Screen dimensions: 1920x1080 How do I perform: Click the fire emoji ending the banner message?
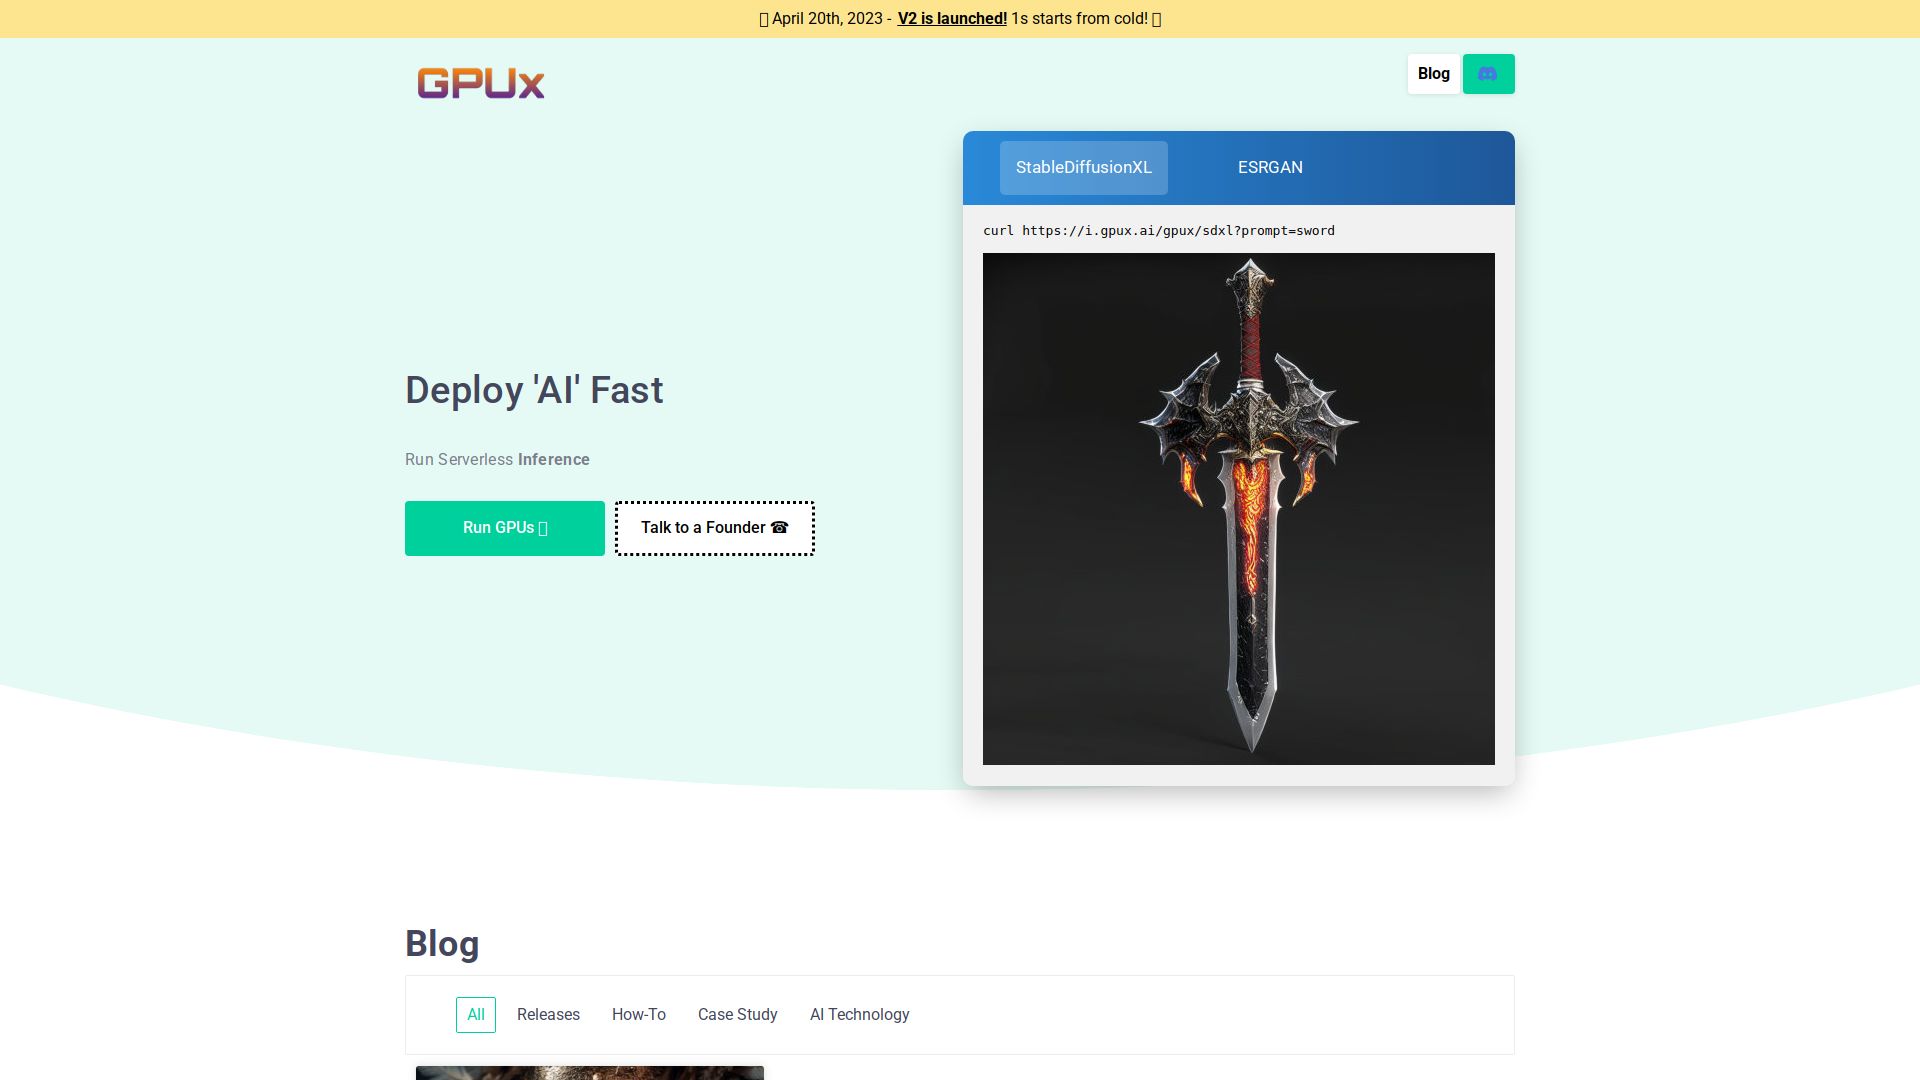[1156, 18]
